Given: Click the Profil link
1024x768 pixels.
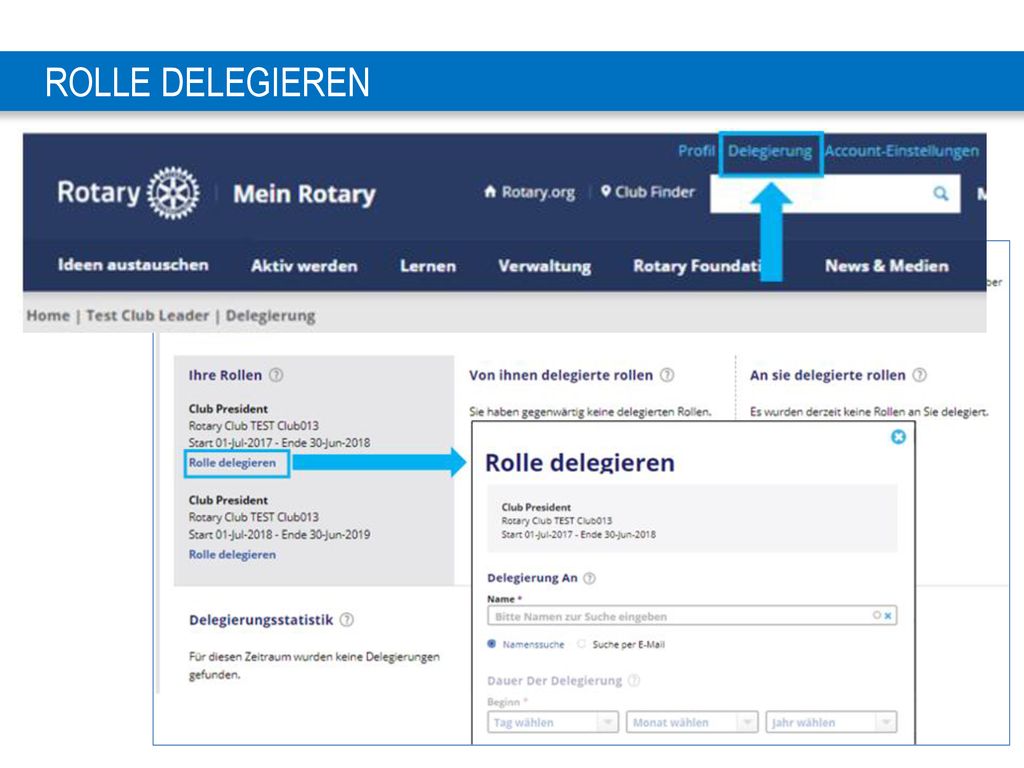Looking at the screenshot, I should (x=696, y=151).
